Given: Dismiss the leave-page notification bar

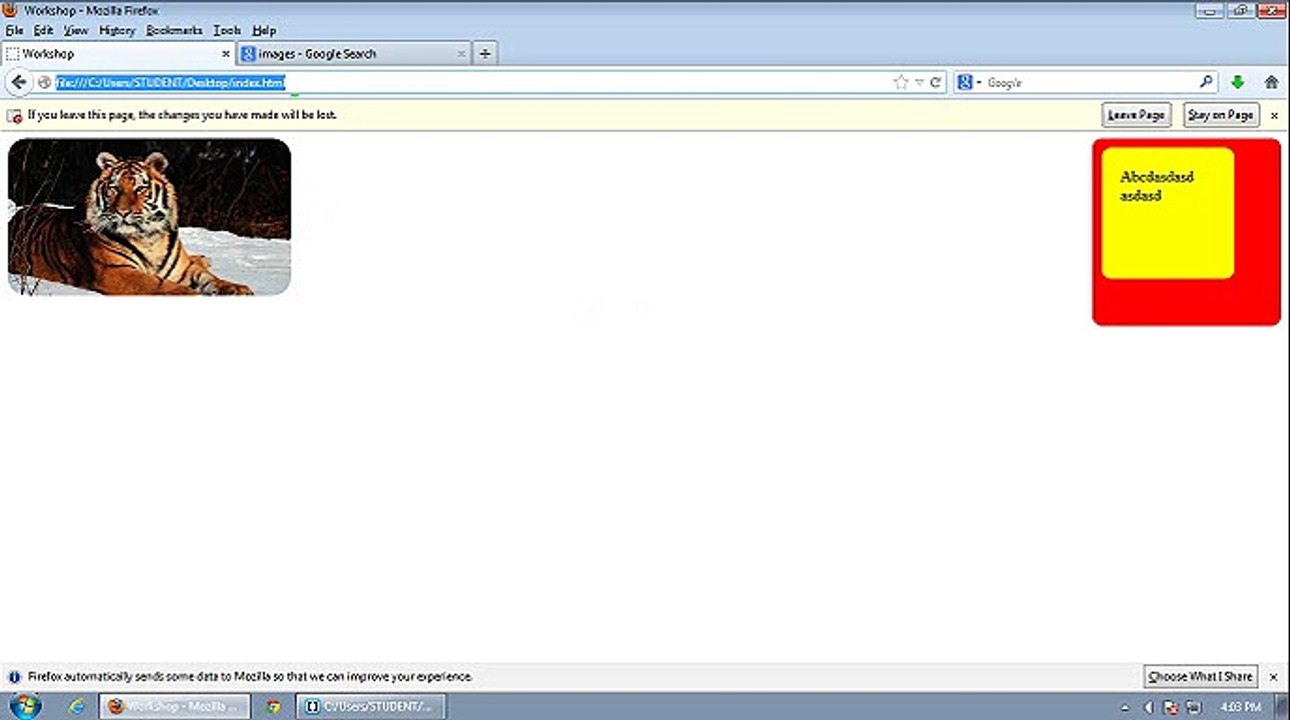Looking at the screenshot, I should tap(1274, 116).
